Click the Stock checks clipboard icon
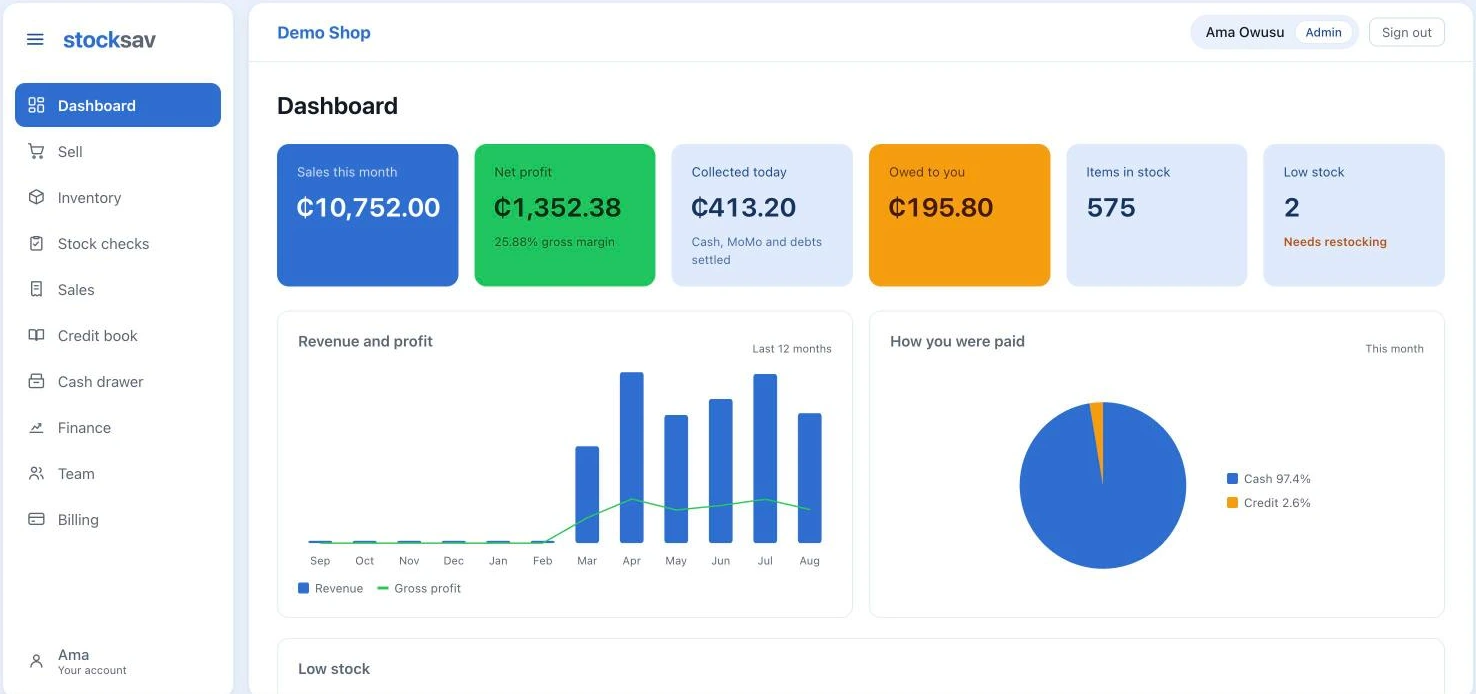 click(36, 243)
